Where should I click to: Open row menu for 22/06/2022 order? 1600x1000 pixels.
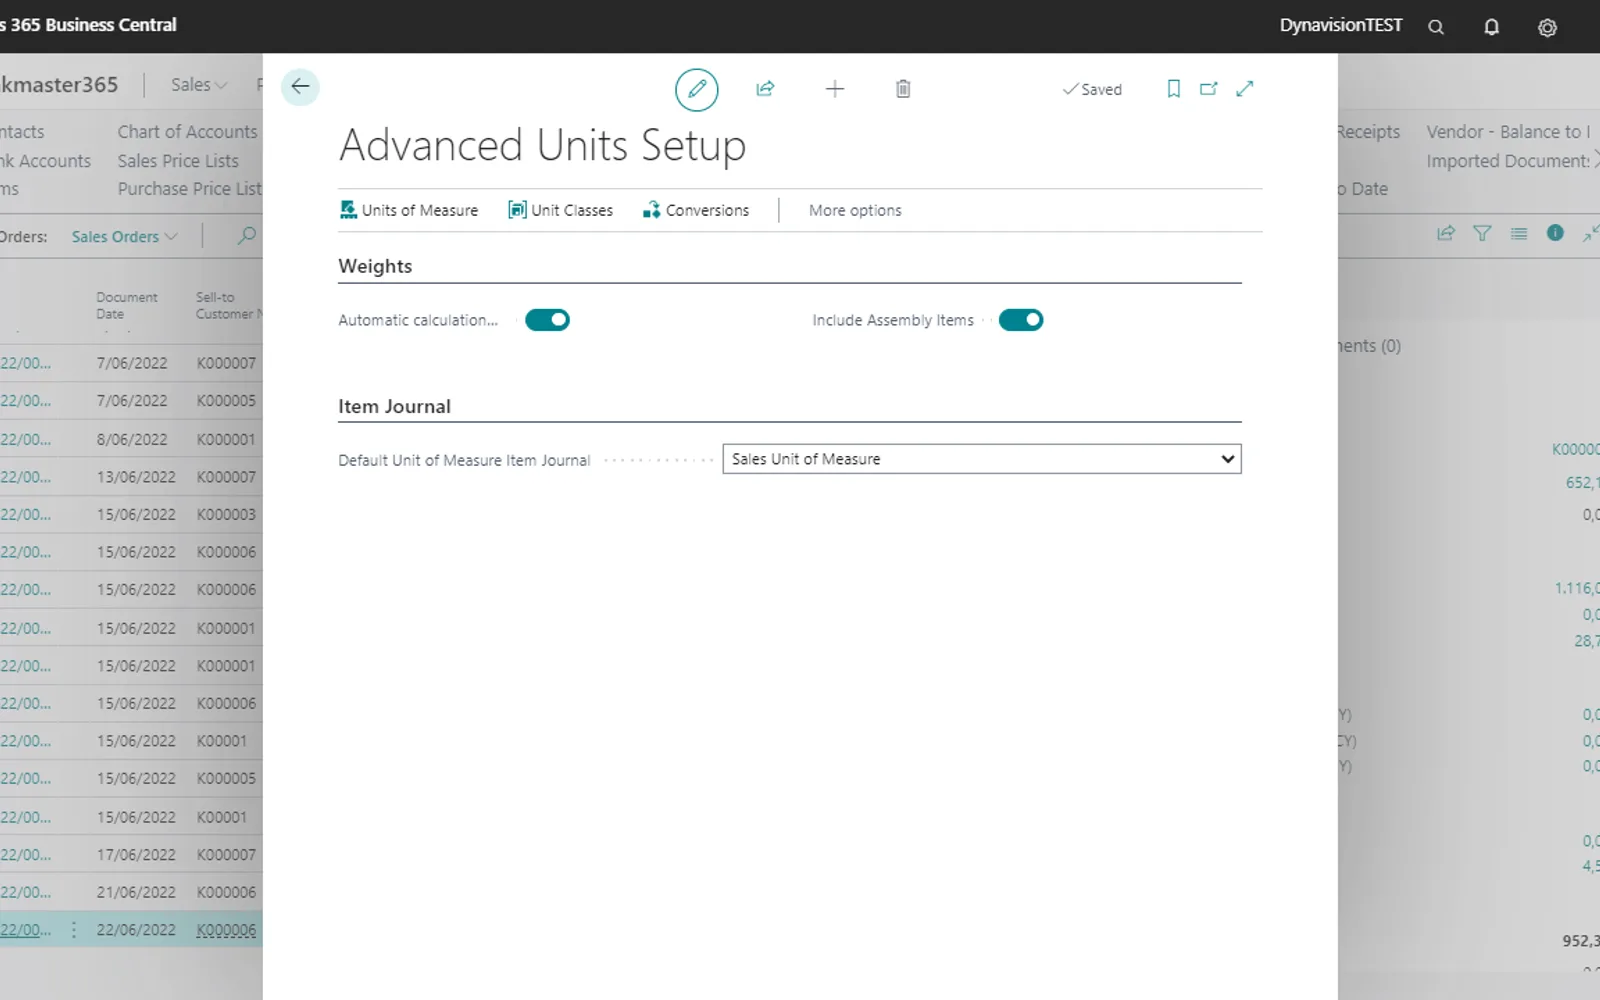(x=73, y=930)
